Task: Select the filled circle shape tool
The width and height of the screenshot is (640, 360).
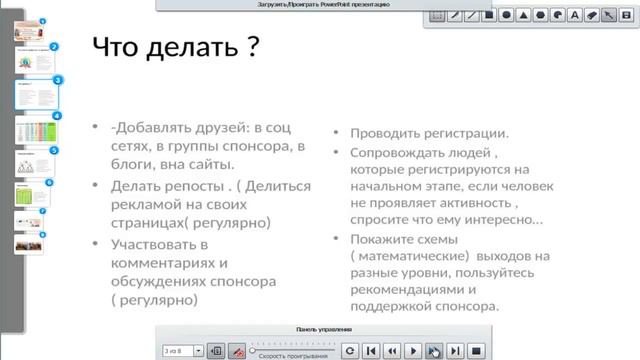Action: pos(506,16)
